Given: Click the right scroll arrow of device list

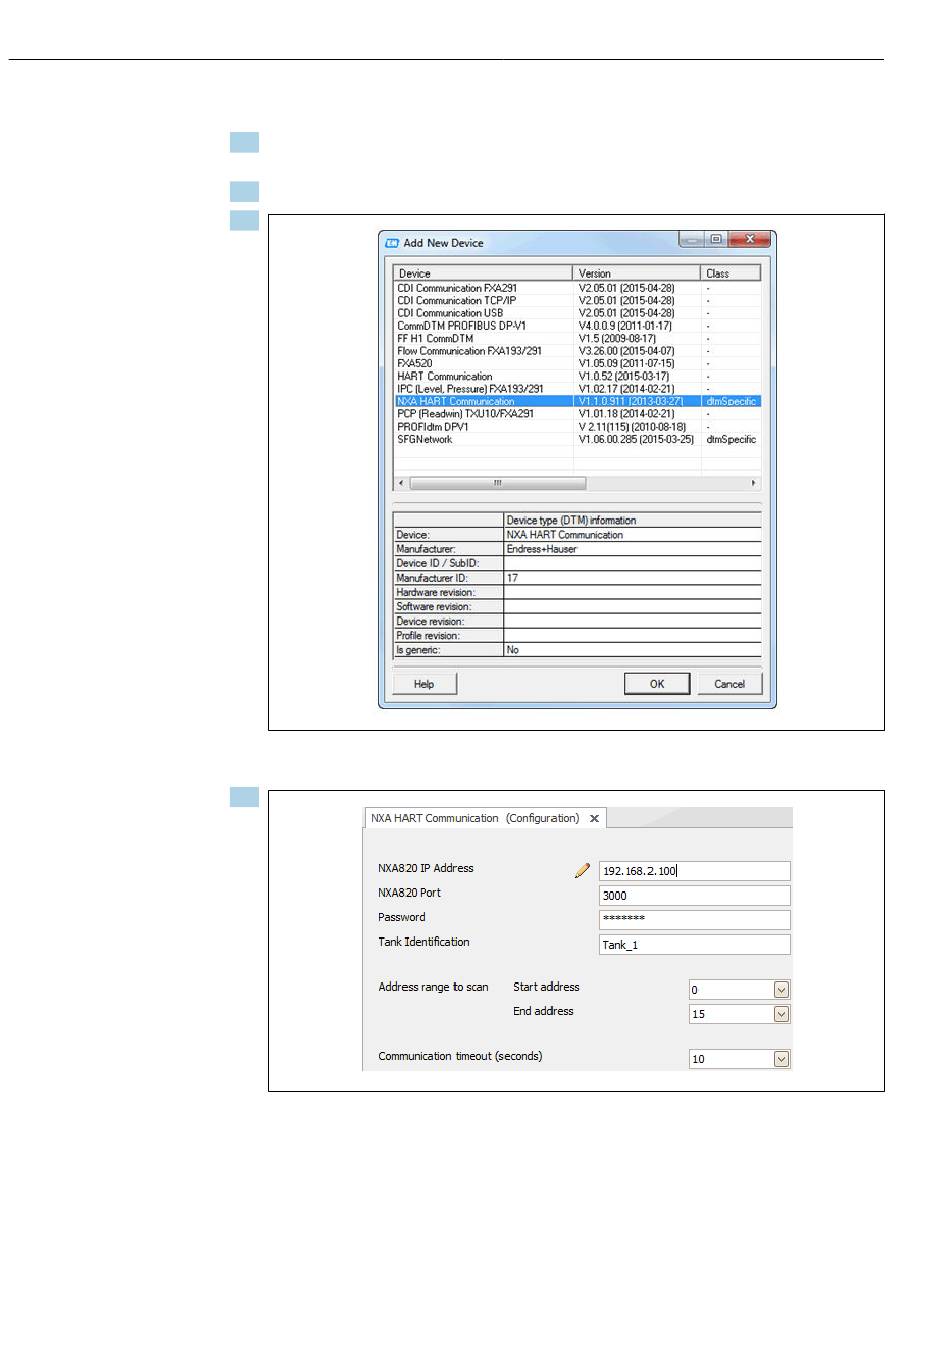Looking at the screenshot, I should tap(754, 483).
